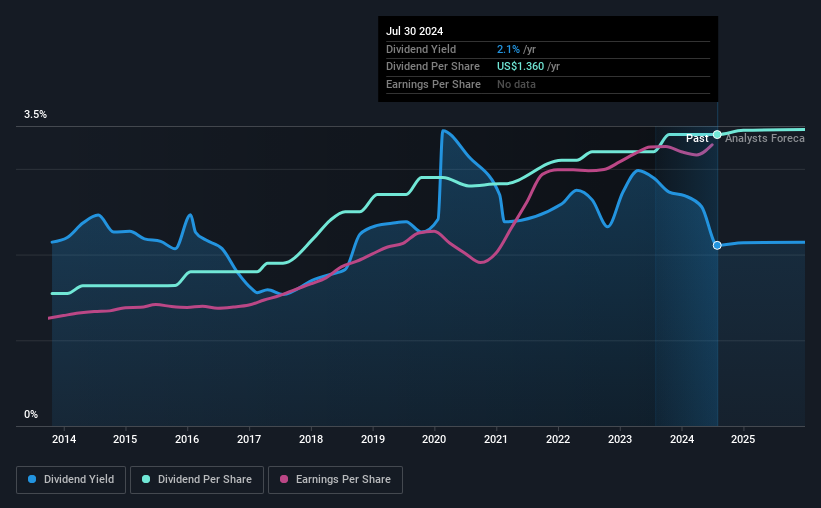Click the tooltip Earnings Per Share row label

(x=434, y=84)
